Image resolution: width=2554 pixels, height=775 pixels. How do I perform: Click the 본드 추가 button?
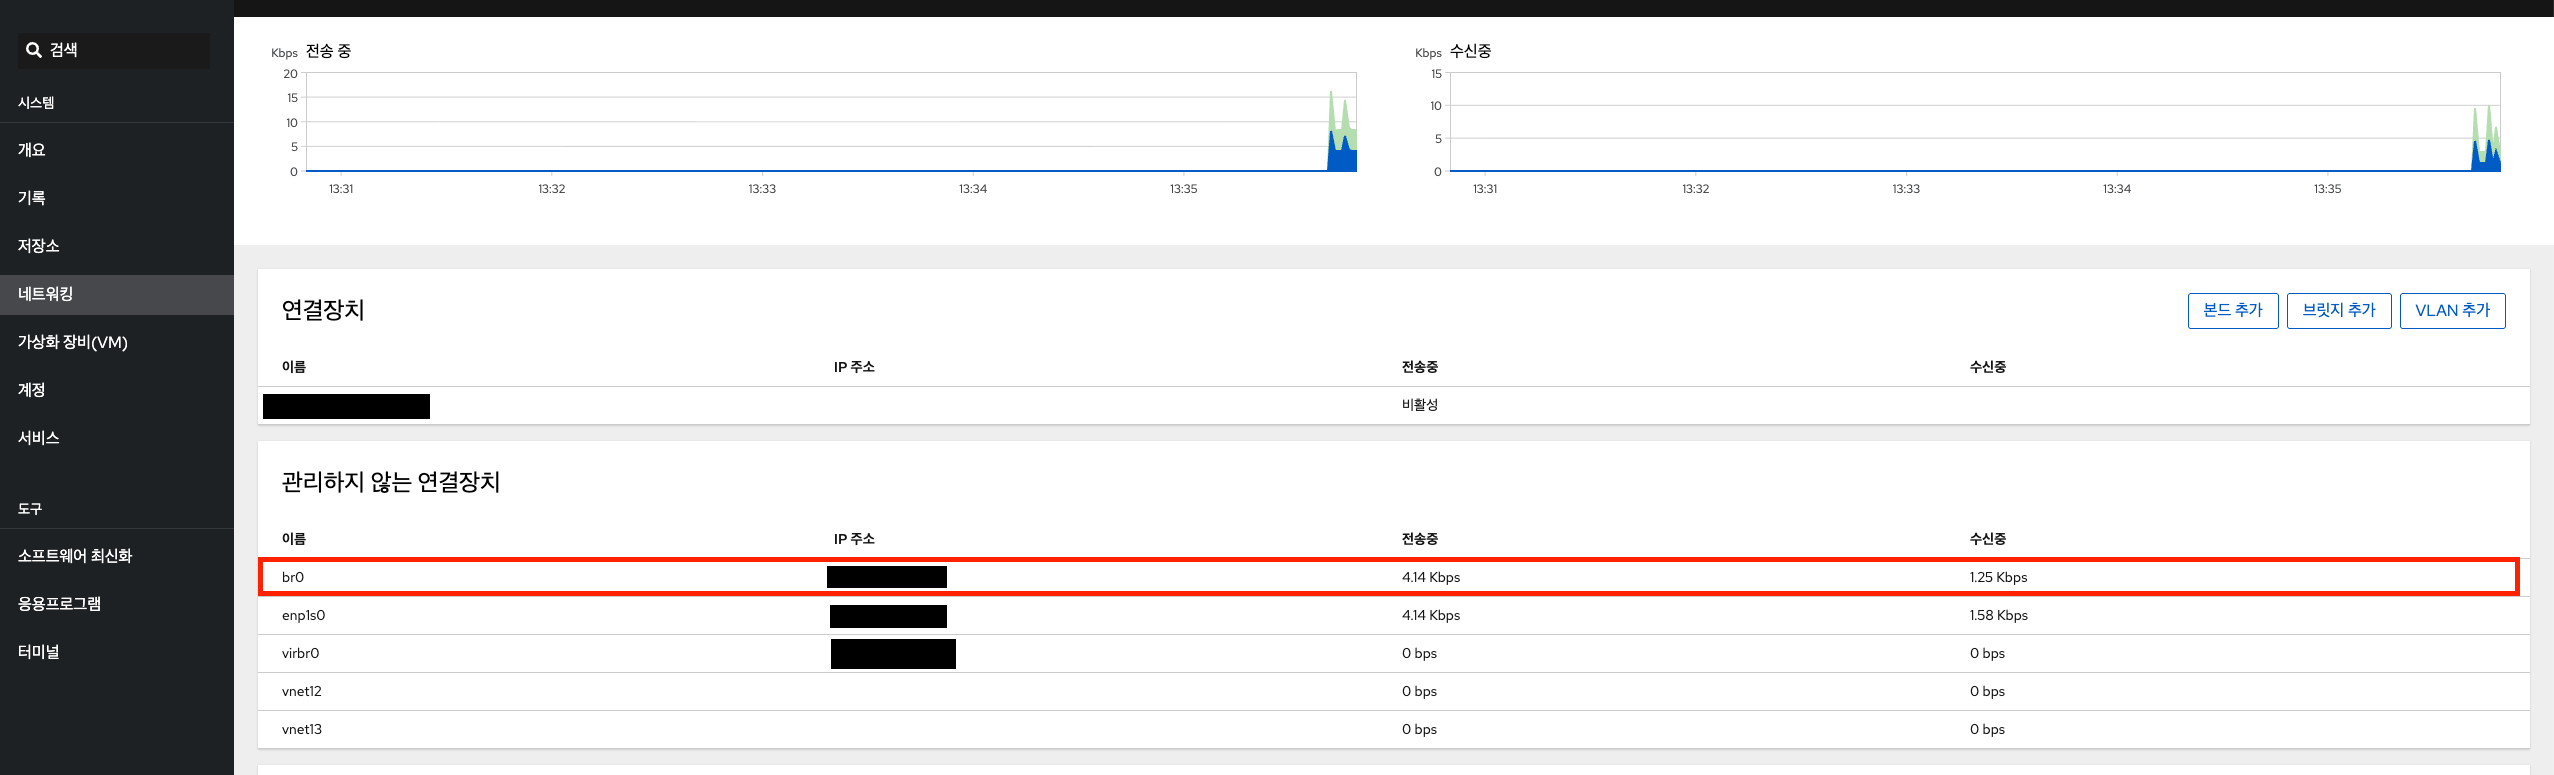click(2232, 310)
